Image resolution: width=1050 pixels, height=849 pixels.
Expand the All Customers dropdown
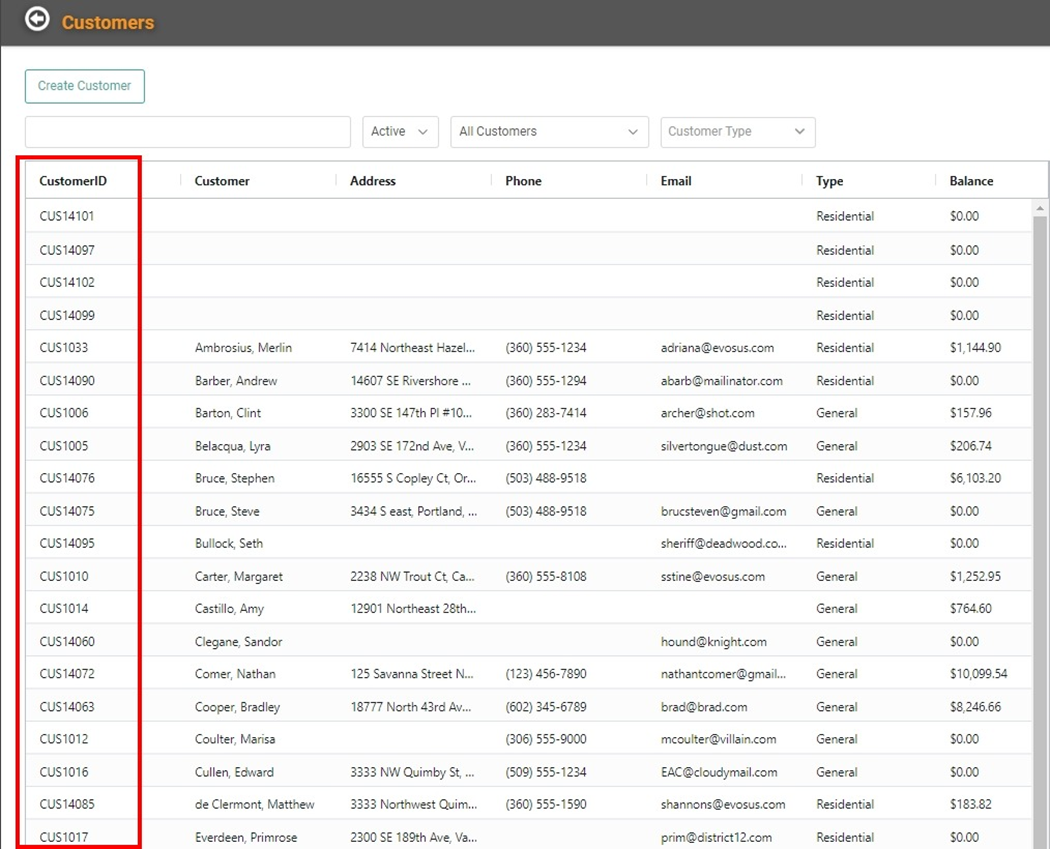click(548, 132)
